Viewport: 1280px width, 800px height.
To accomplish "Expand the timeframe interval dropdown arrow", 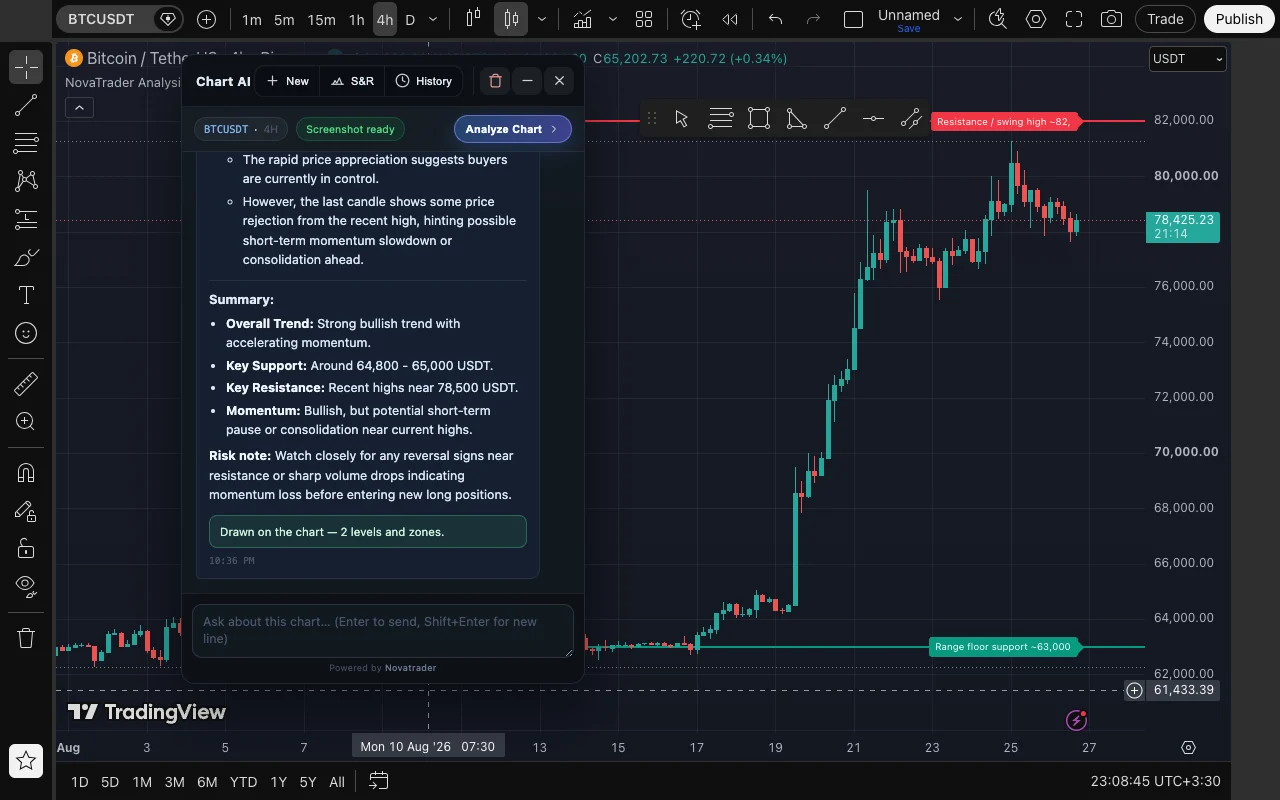I will 433,19.
